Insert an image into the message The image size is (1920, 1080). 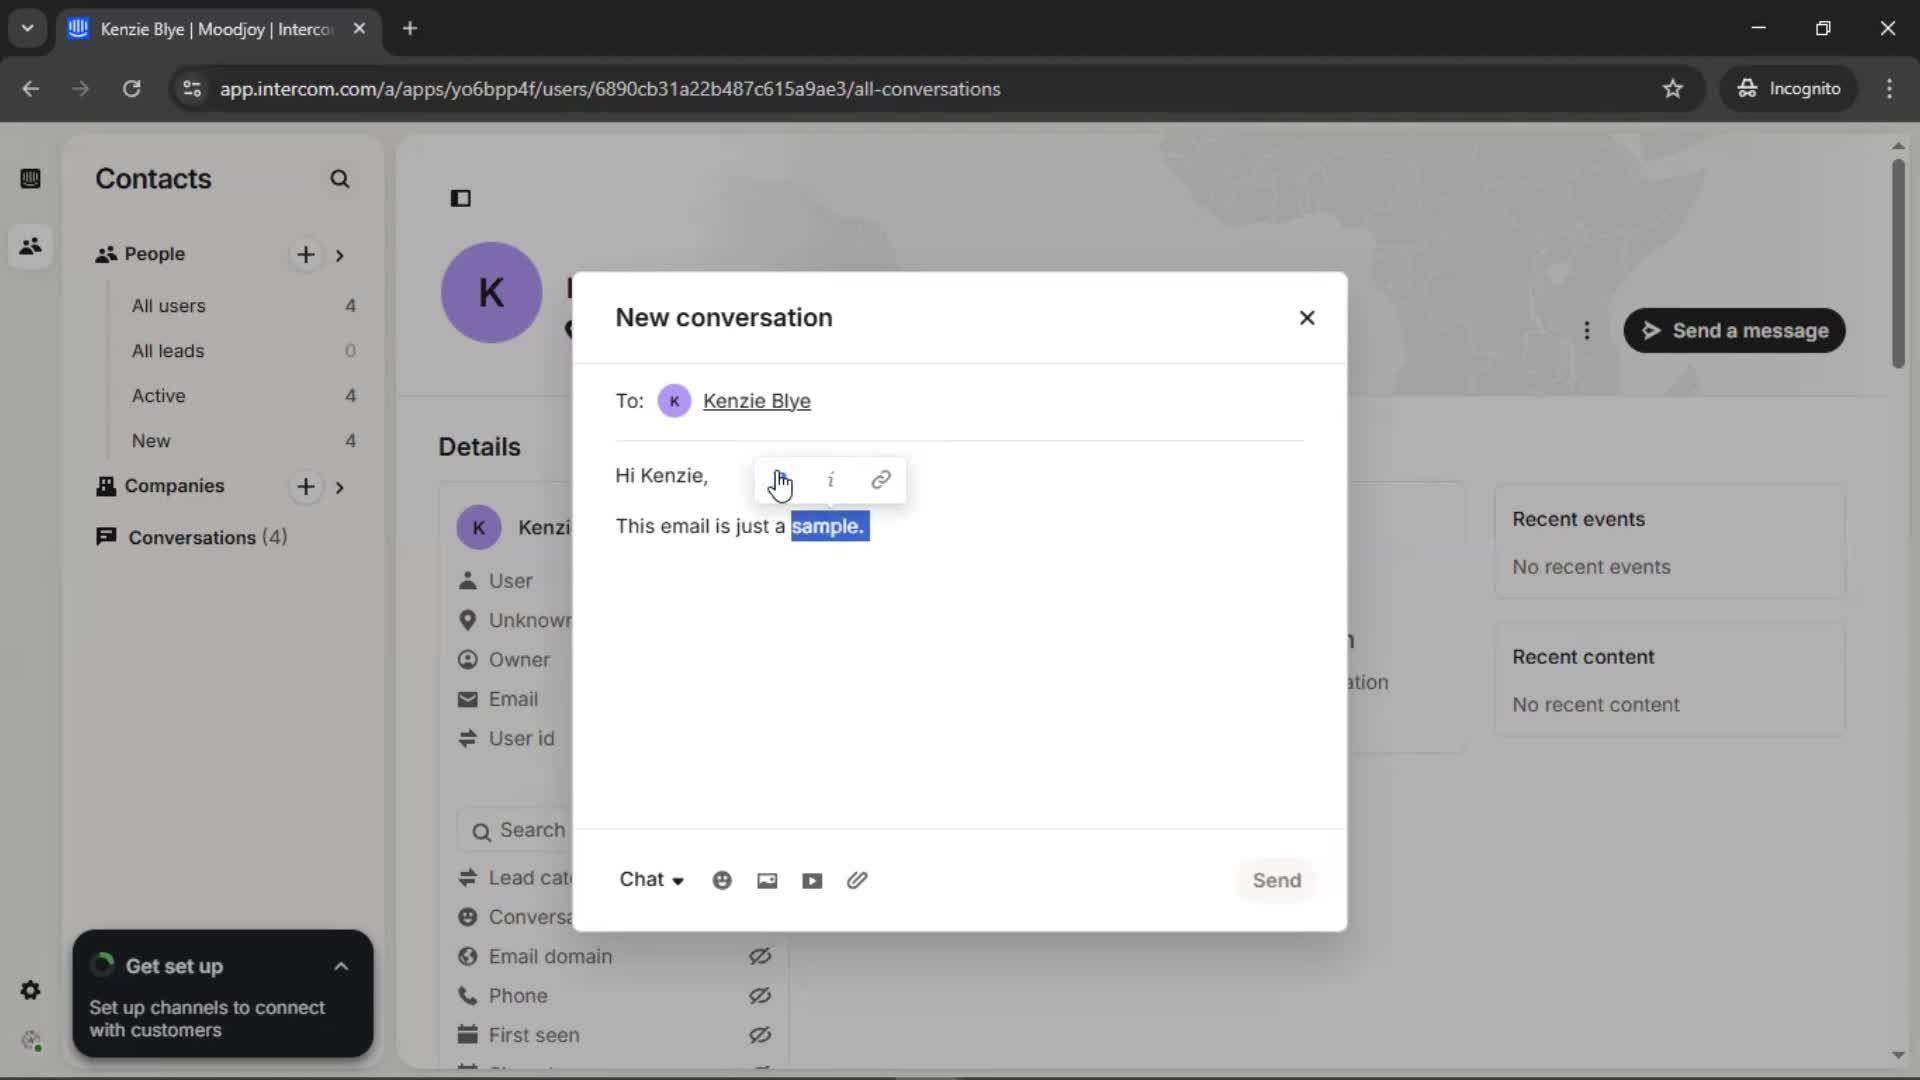[x=767, y=880]
